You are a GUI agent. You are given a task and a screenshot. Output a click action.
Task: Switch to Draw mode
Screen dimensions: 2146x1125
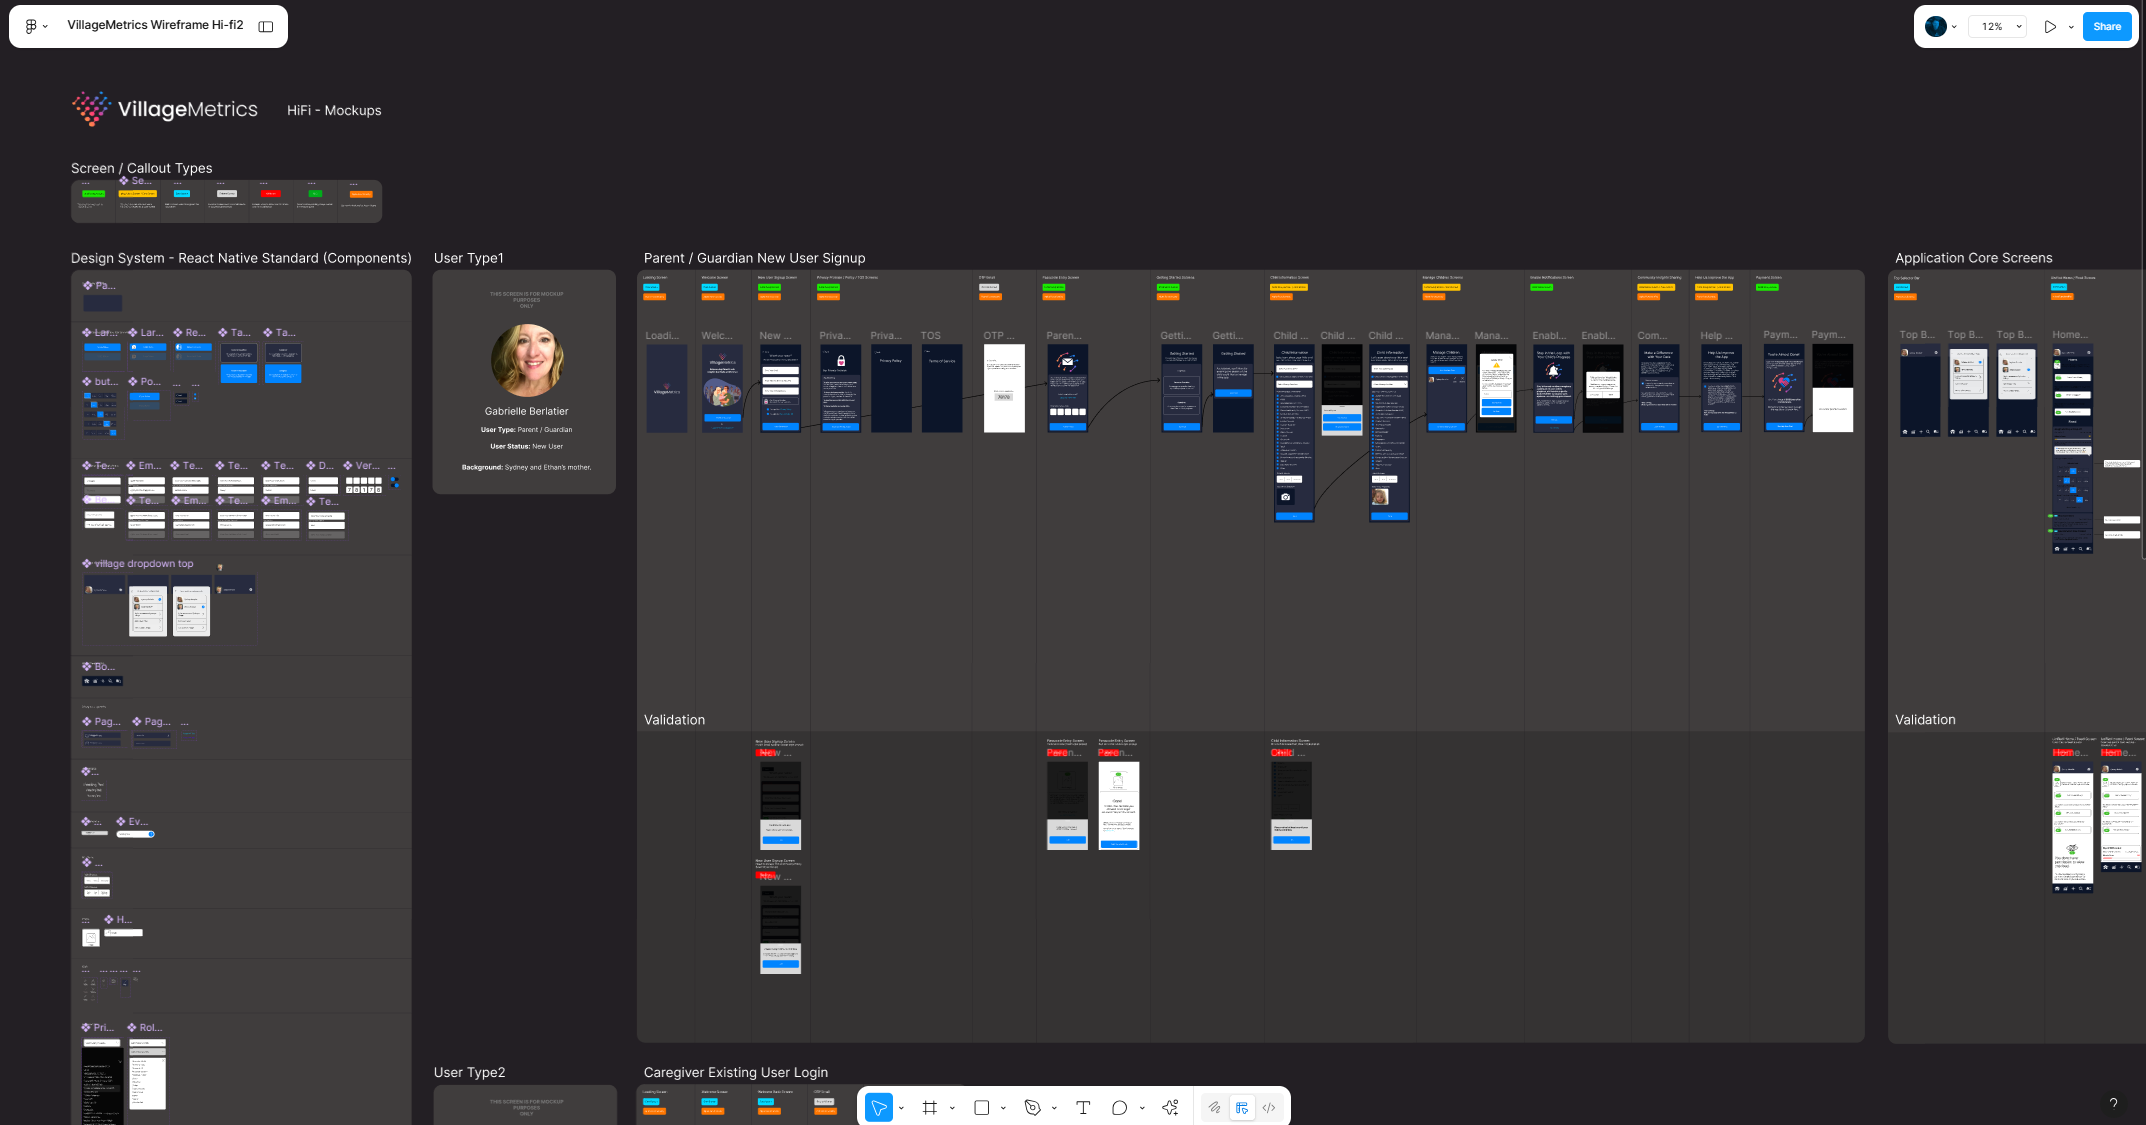pyautogui.click(x=1214, y=1107)
